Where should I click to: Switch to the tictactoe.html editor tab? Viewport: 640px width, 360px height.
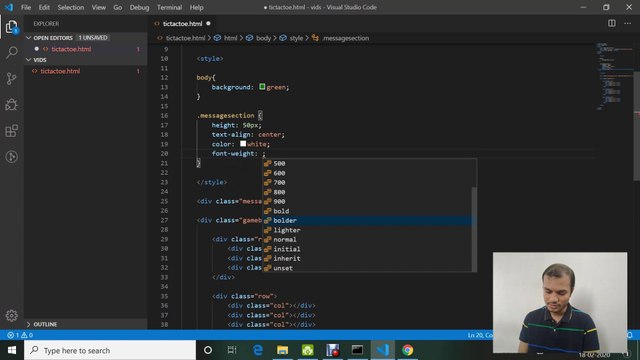182,24
